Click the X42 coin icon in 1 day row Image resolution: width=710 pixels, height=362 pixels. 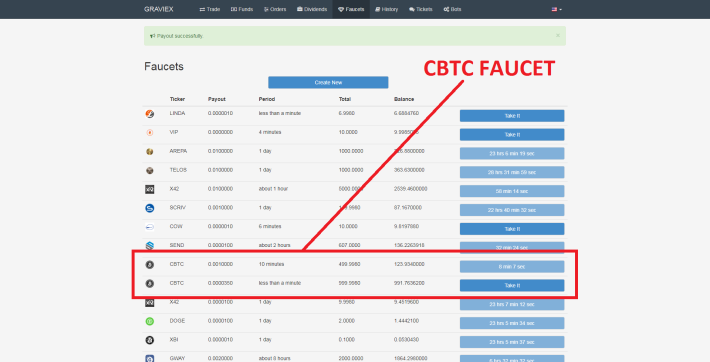point(149,302)
